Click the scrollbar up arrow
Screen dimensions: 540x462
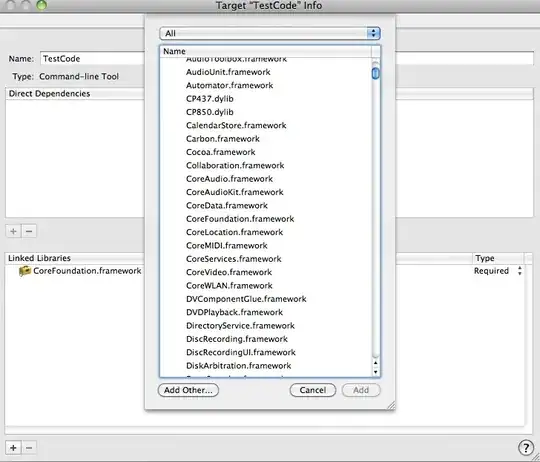376,363
